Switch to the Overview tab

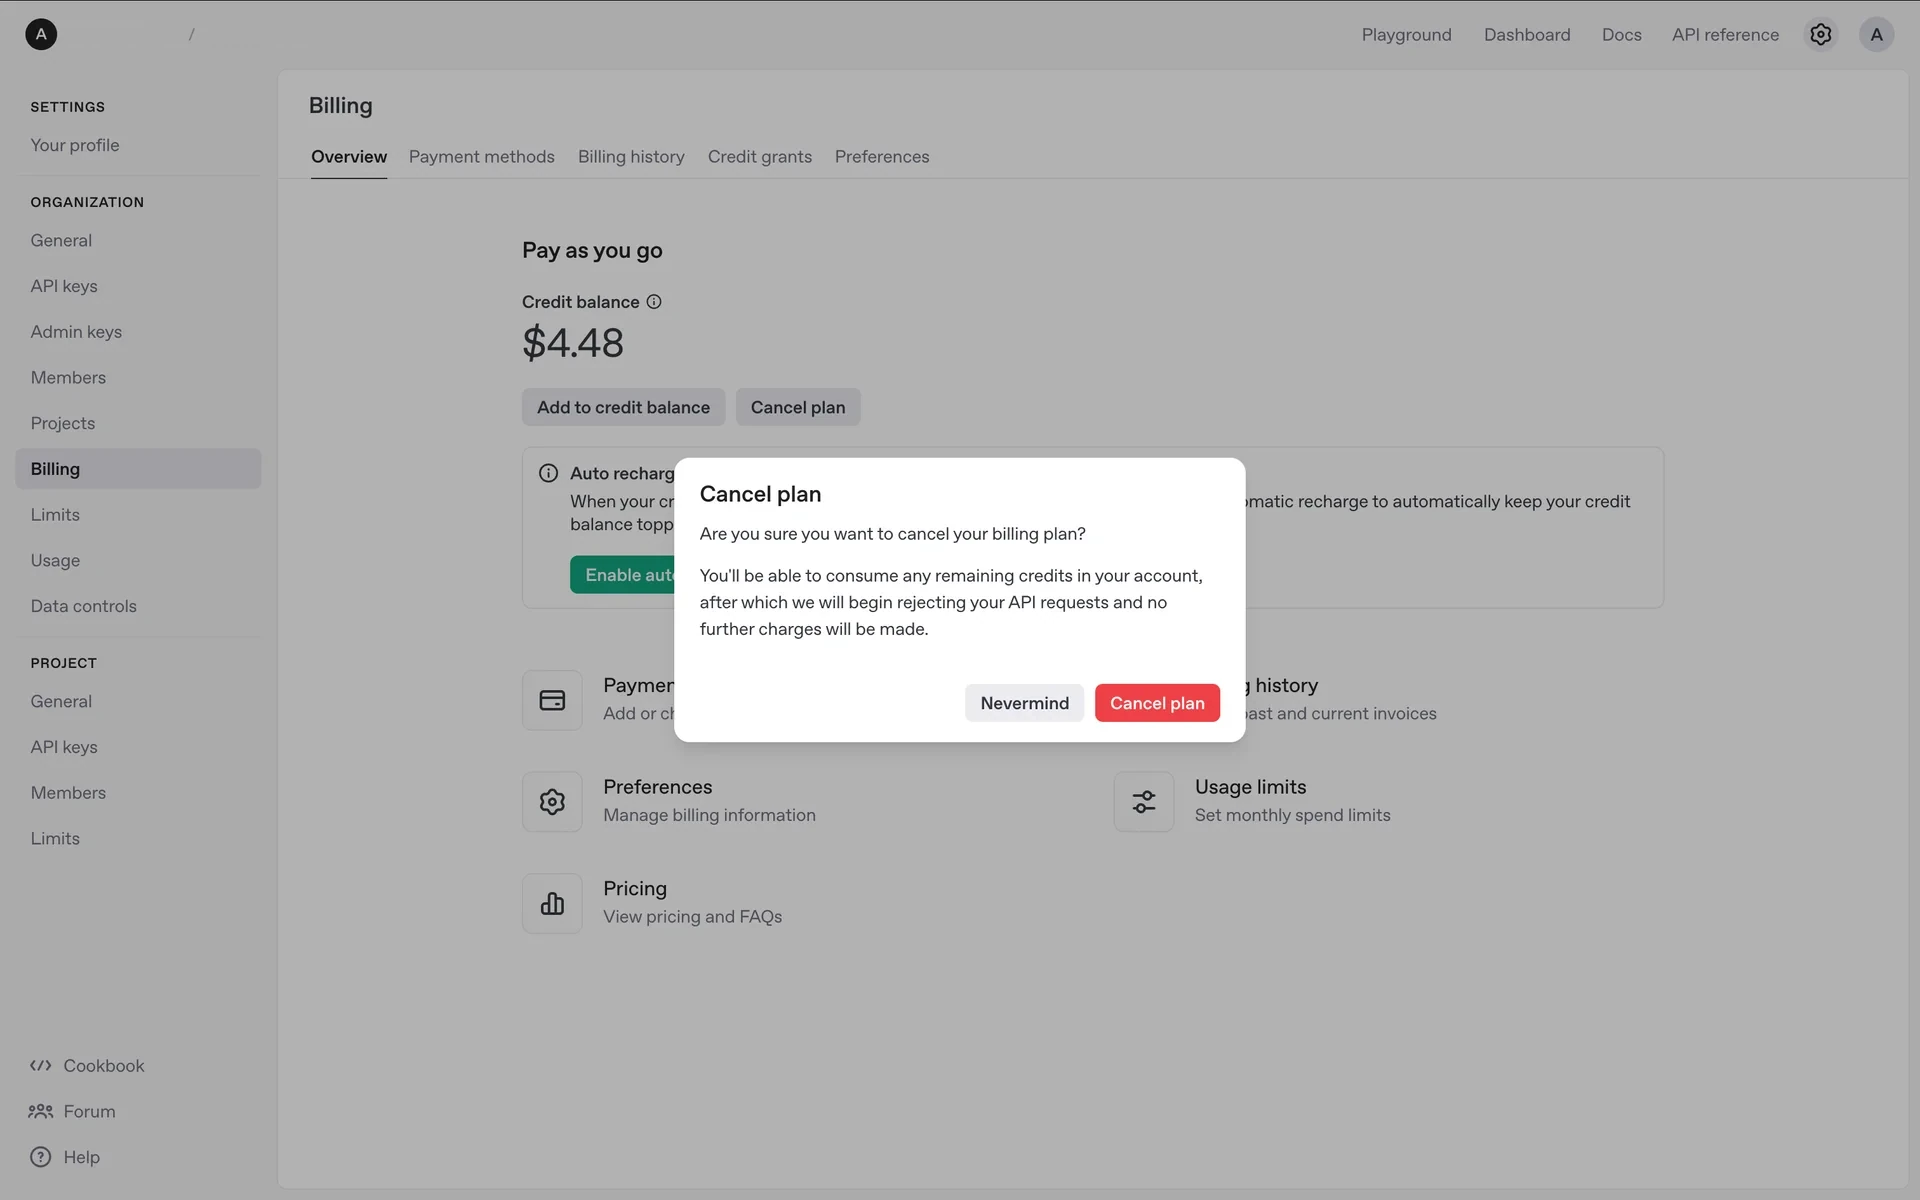pyautogui.click(x=349, y=157)
